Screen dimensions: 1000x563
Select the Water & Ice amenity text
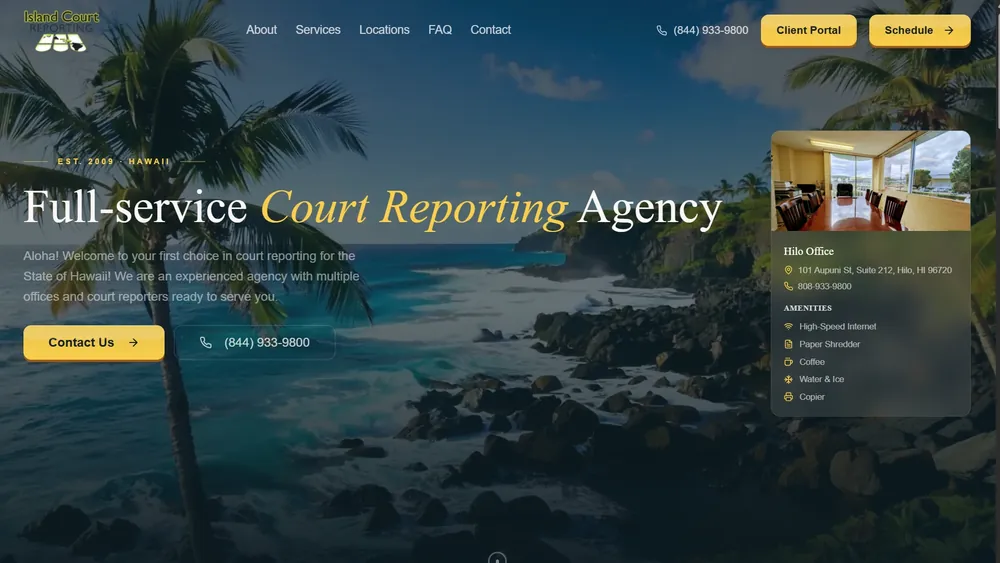(821, 379)
